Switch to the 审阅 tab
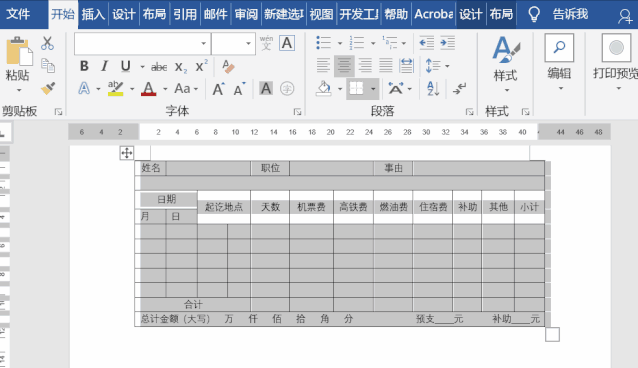The image size is (638, 368). [246, 14]
